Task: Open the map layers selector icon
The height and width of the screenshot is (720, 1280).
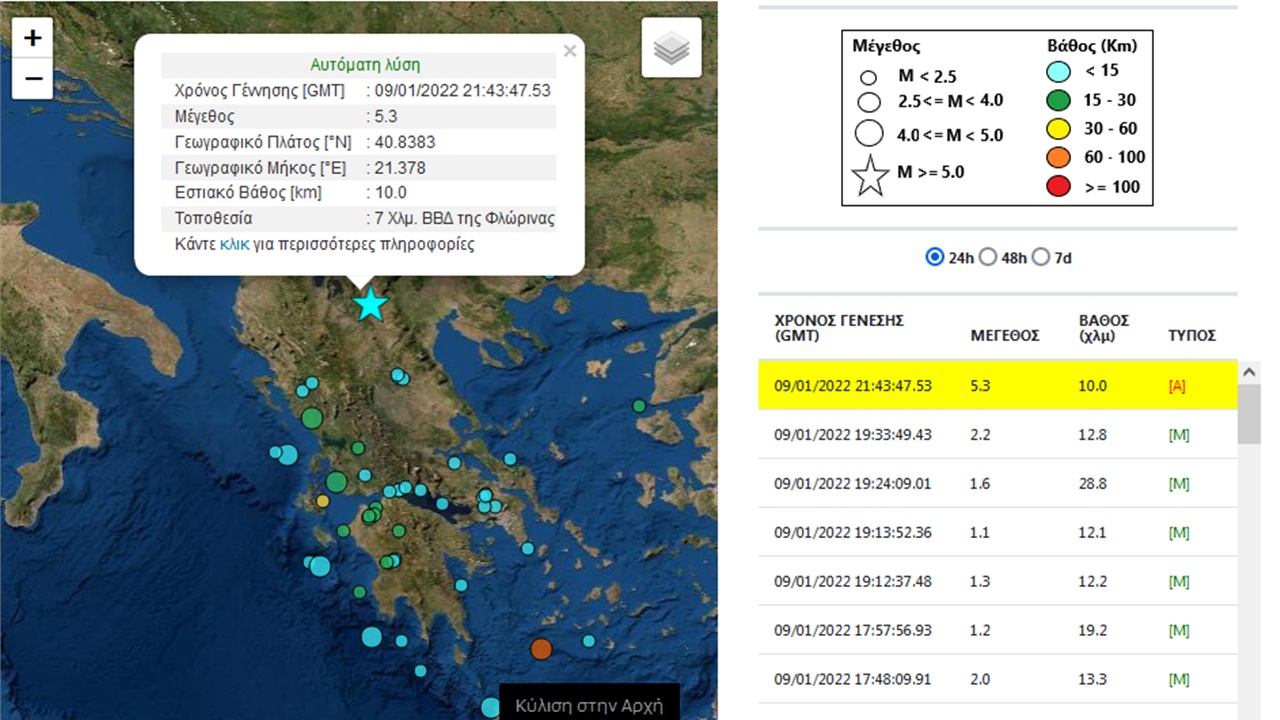Action: (671, 47)
